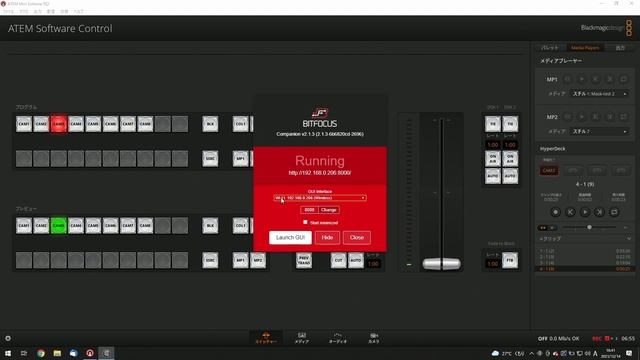Open the オーディオ page tab
640x360 pixels.
(338, 338)
